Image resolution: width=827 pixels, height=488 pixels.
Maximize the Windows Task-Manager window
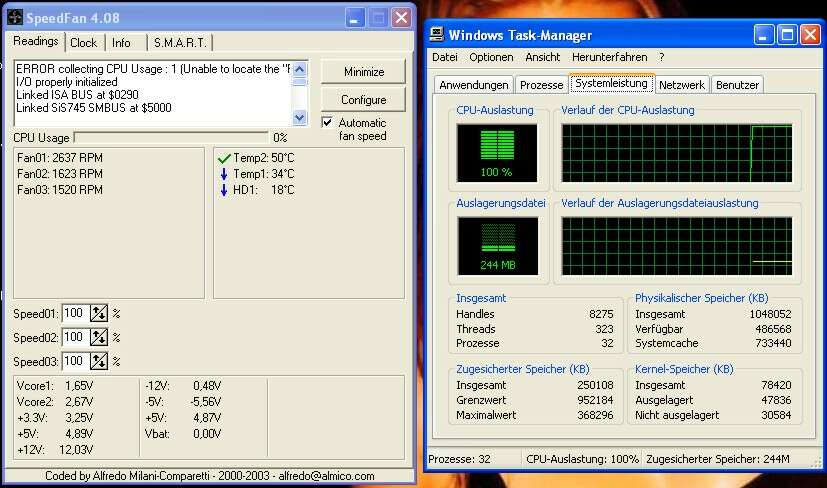pyautogui.click(x=787, y=35)
